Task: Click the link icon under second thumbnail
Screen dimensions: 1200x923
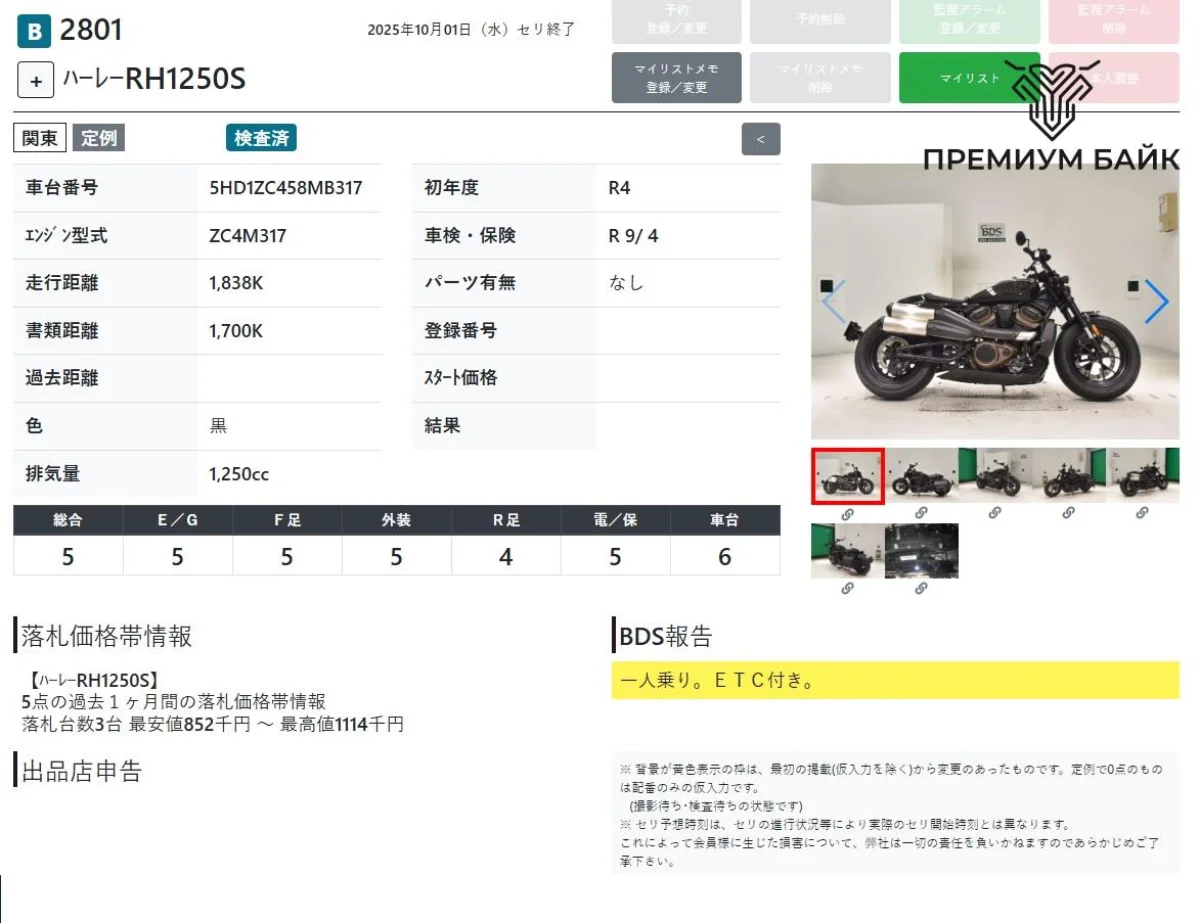Action: tap(921, 513)
